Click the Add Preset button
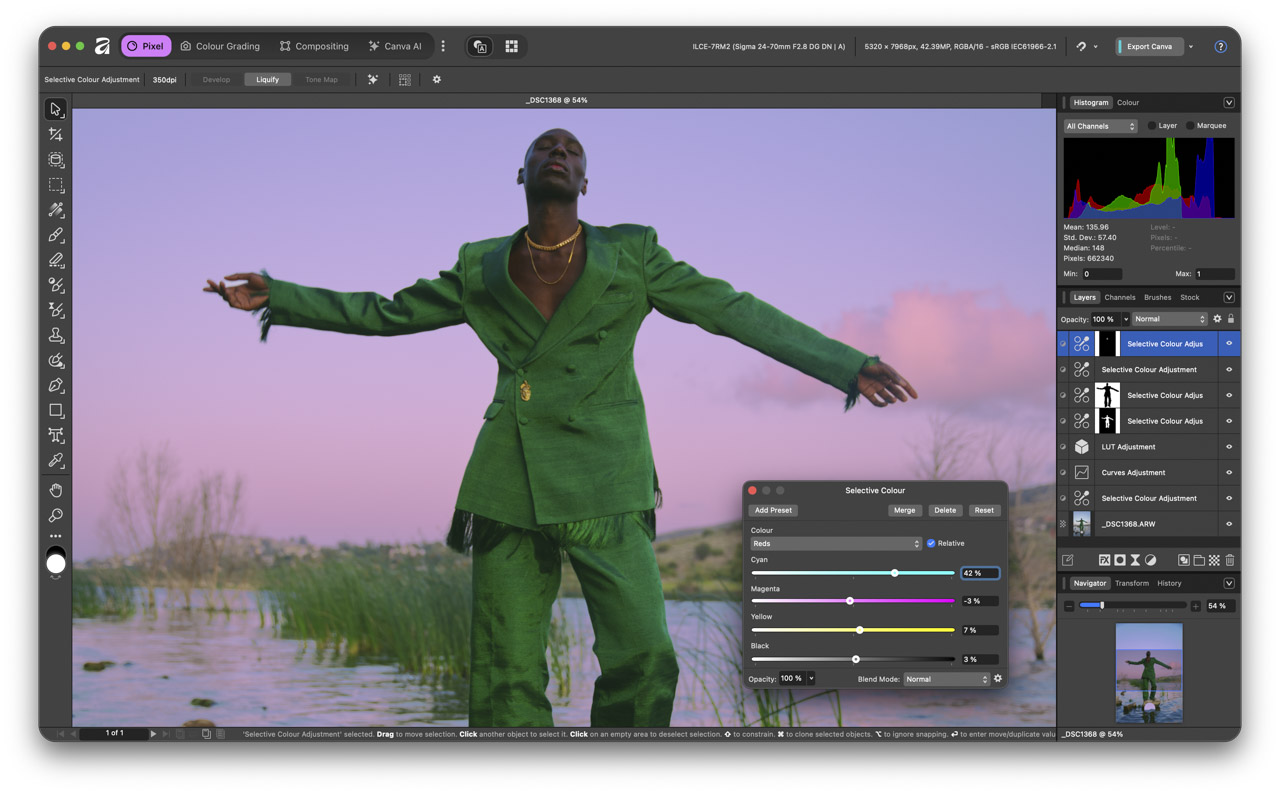 pyautogui.click(x=773, y=510)
